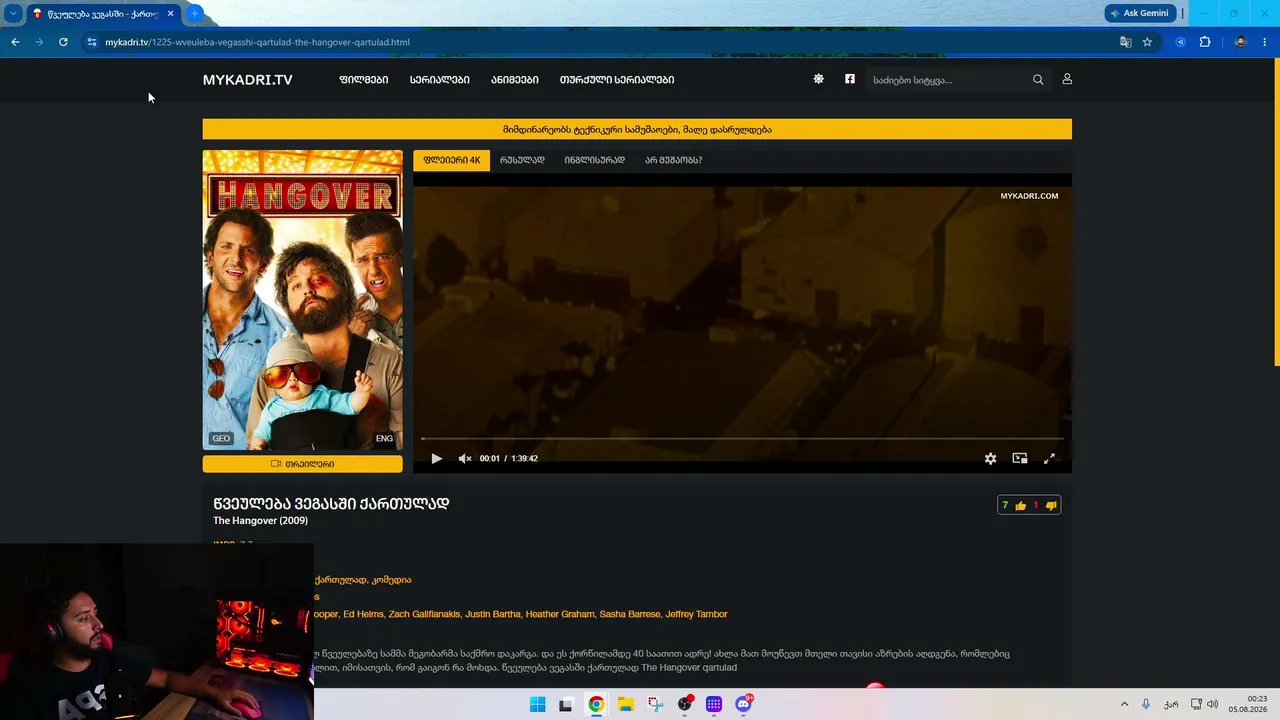Unmute the video player volume

click(x=465, y=459)
